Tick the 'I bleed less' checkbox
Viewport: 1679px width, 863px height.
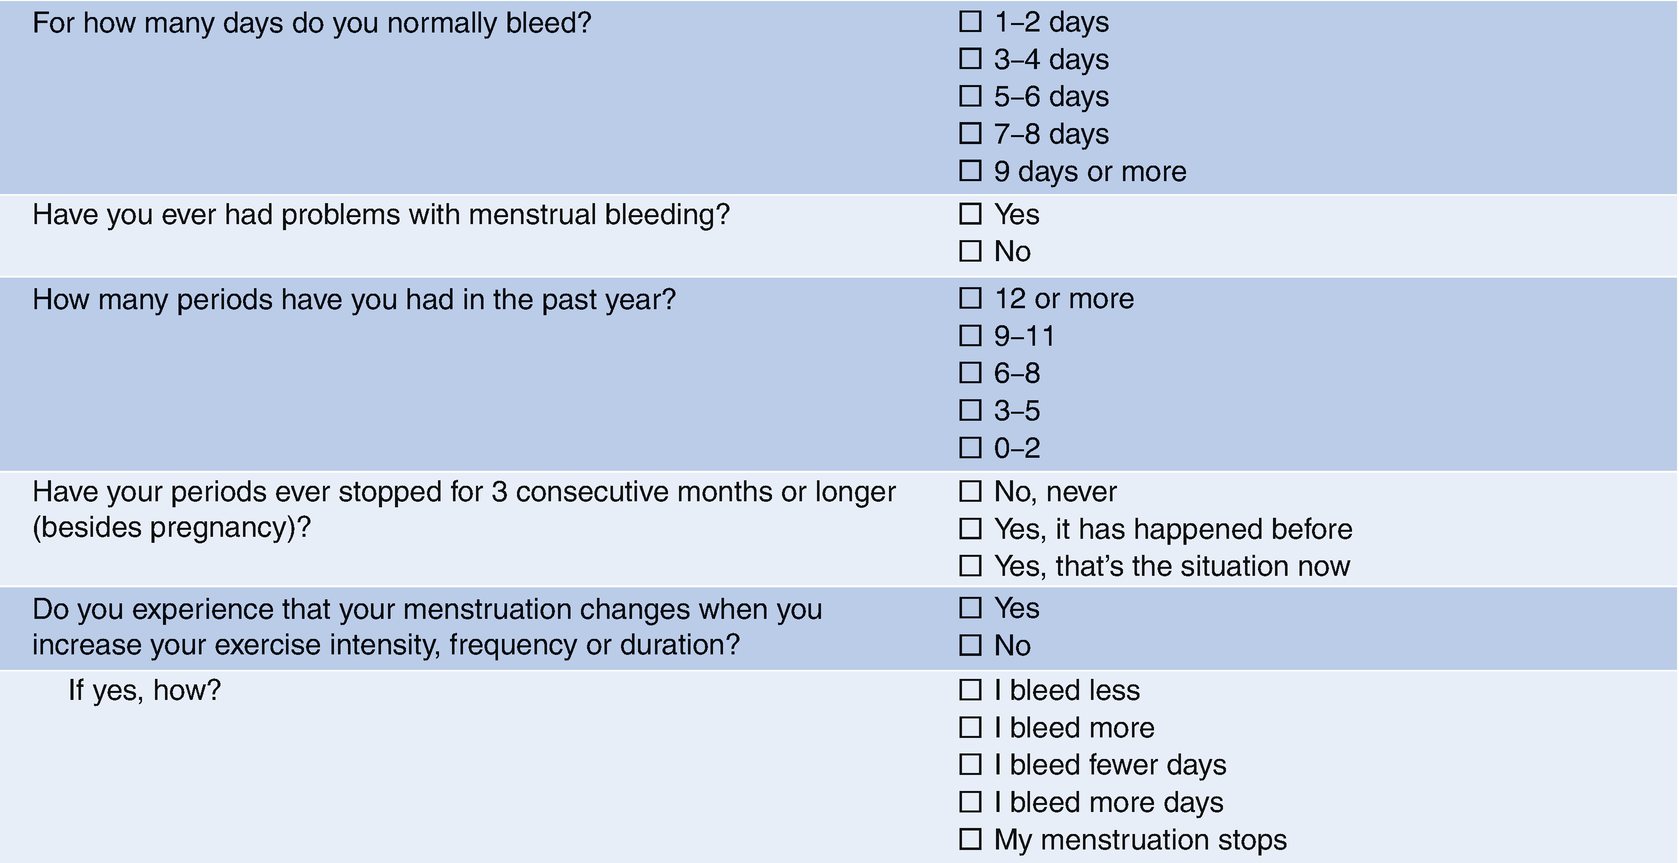click(x=970, y=689)
